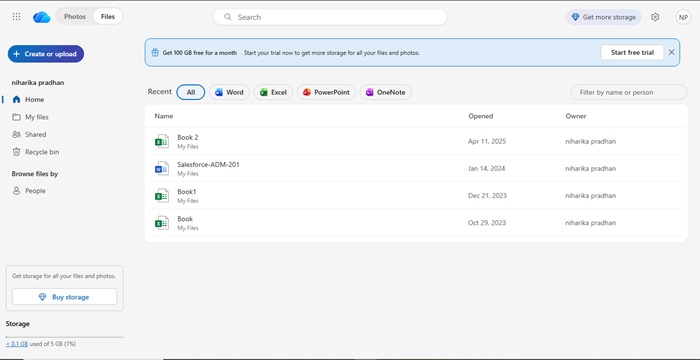Viewport: 700px width, 360px height.
Task: Click the Dec 21, 2023 date
Action: [487, 196]
